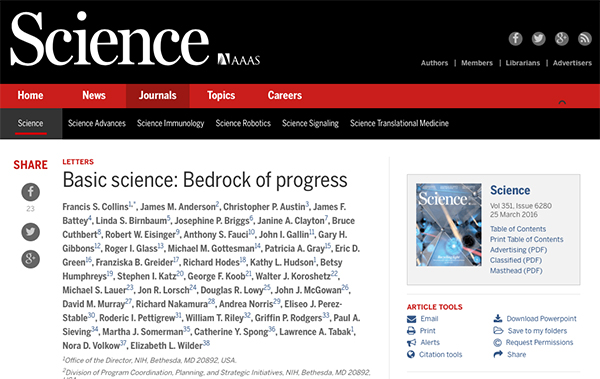The height and width of the screenshot is (379, 600).
Task: Collapse the header using the chevron arrow
Action: tap(562, 102)
